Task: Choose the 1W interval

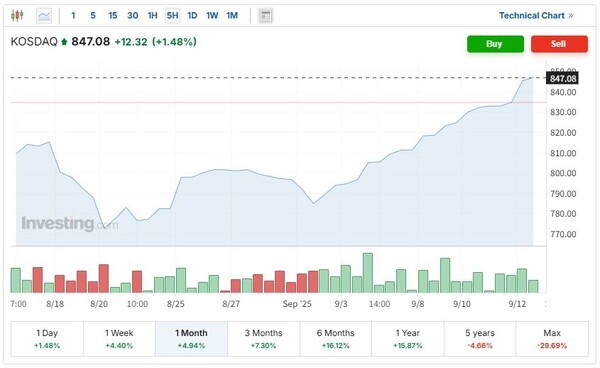Action: tap(212, 16)
